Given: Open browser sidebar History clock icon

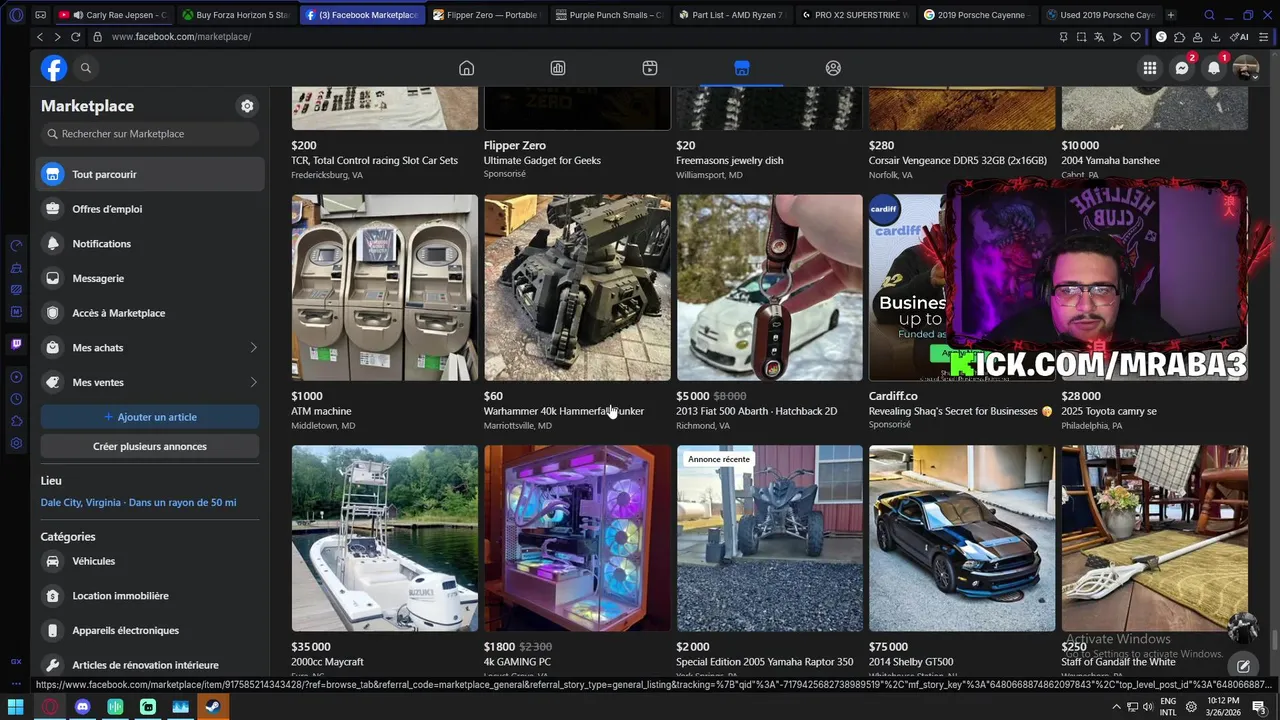Looking at the screenshot, I should [x=16, y=399].
